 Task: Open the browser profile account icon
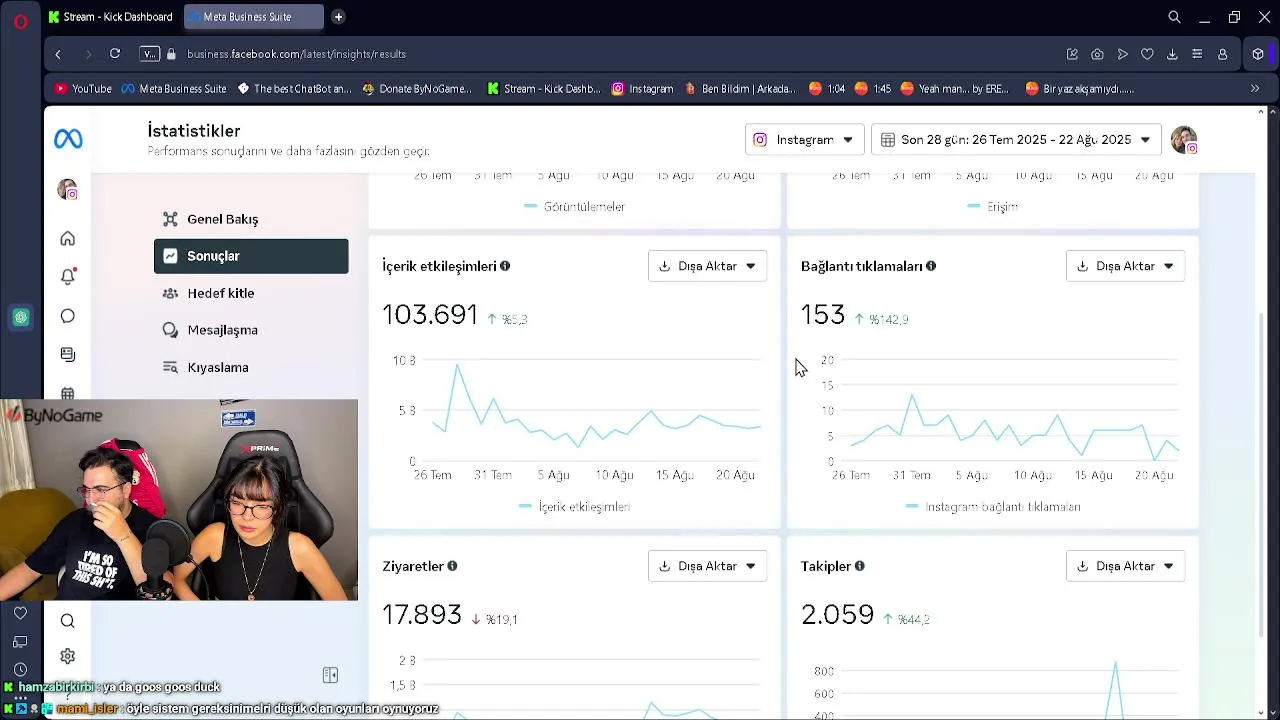[1222, 54]
